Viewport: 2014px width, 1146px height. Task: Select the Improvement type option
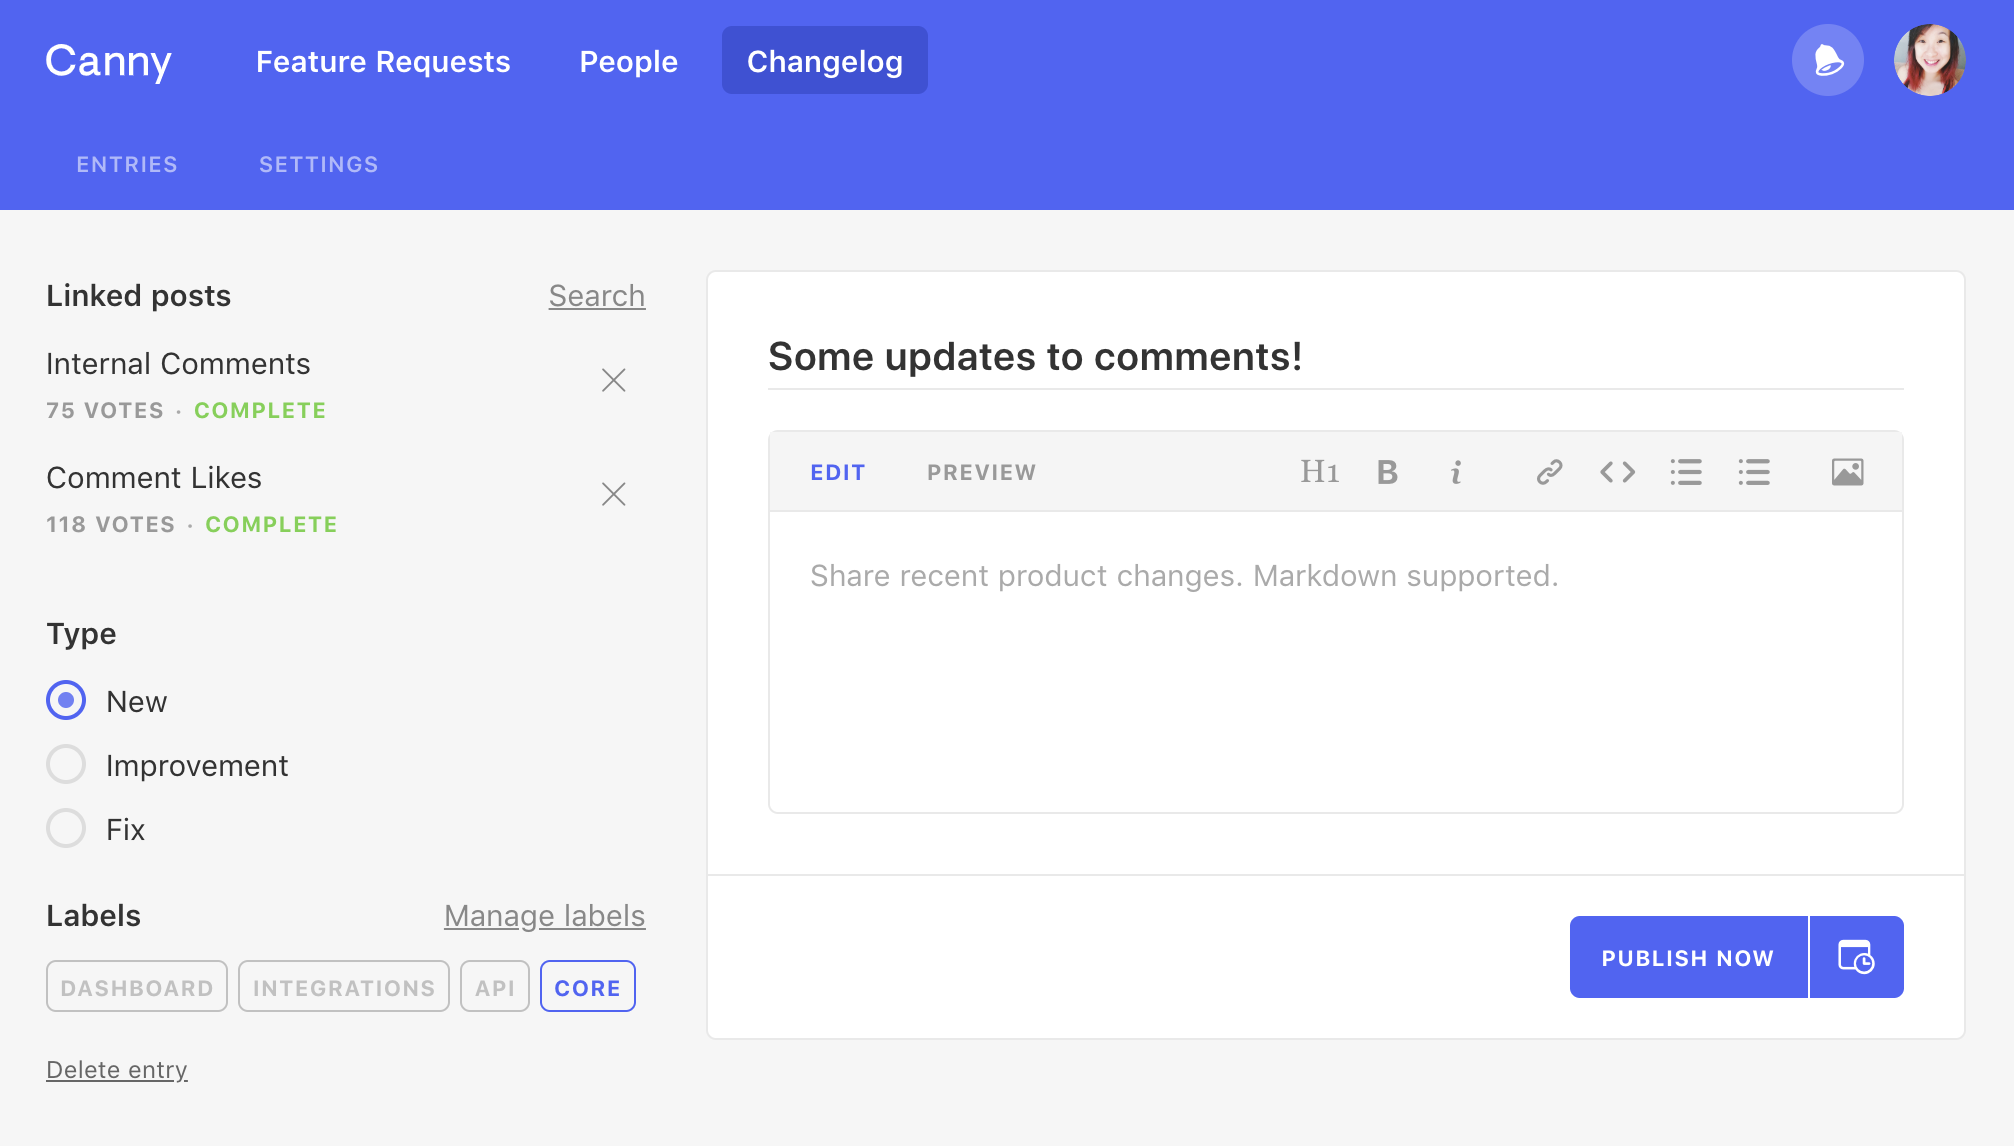66,764
